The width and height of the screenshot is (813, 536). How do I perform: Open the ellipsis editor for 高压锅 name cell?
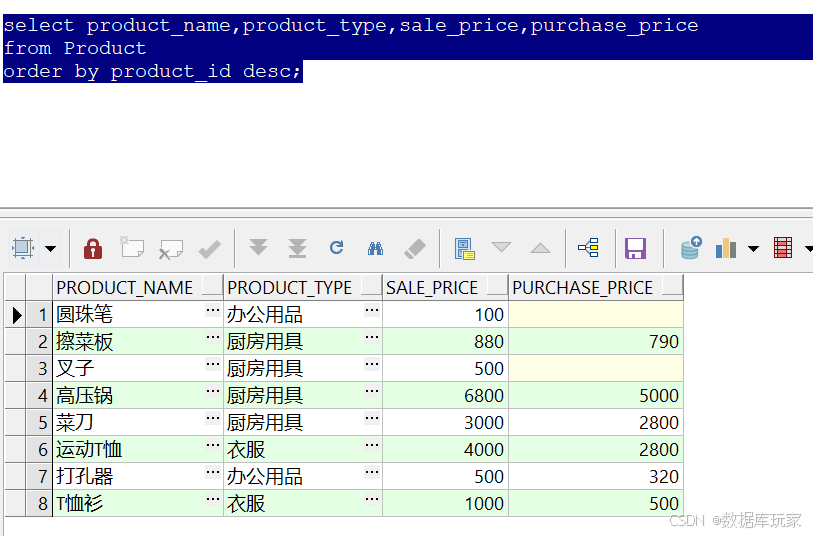tap(213, 391)
